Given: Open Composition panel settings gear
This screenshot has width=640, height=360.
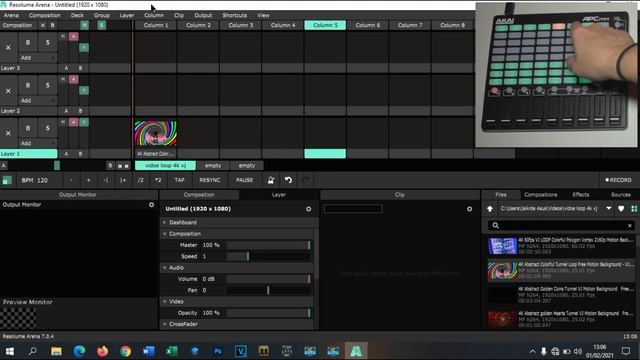Looking at the screenshot, I should (x=309, y=209).
